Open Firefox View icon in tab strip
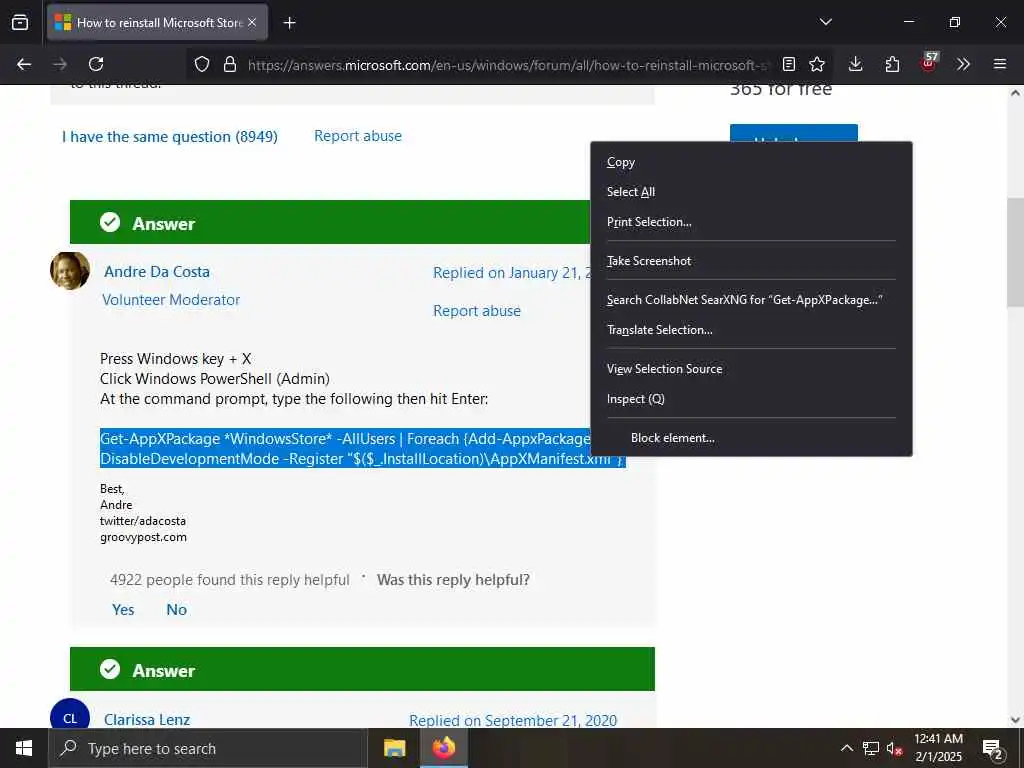Screen dimensions: 1024x768 tap(20, 22)
